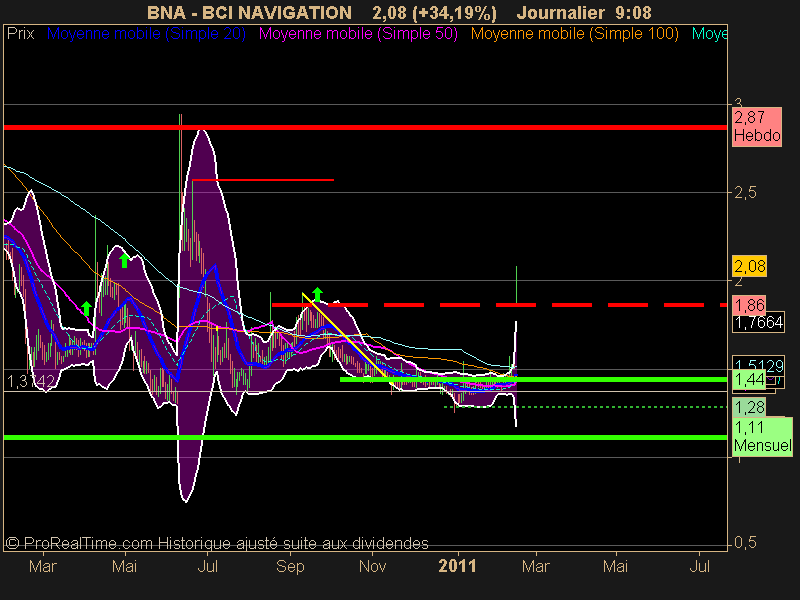Screen dimensions: 800x600
Task: Select the 'Moyenne mobile (Simple 20)' label
Action: [146, 34]
